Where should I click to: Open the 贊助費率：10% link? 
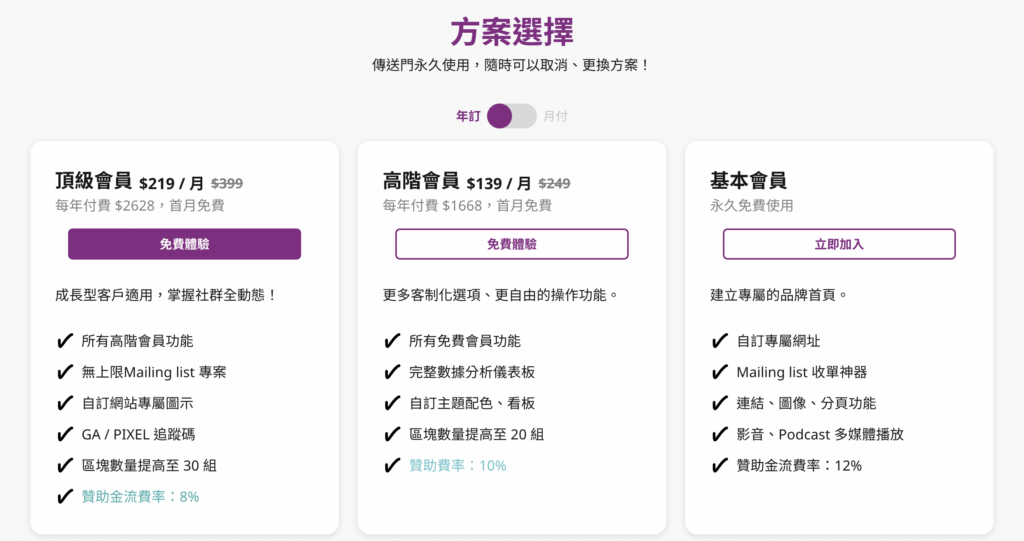pos(457,465)
